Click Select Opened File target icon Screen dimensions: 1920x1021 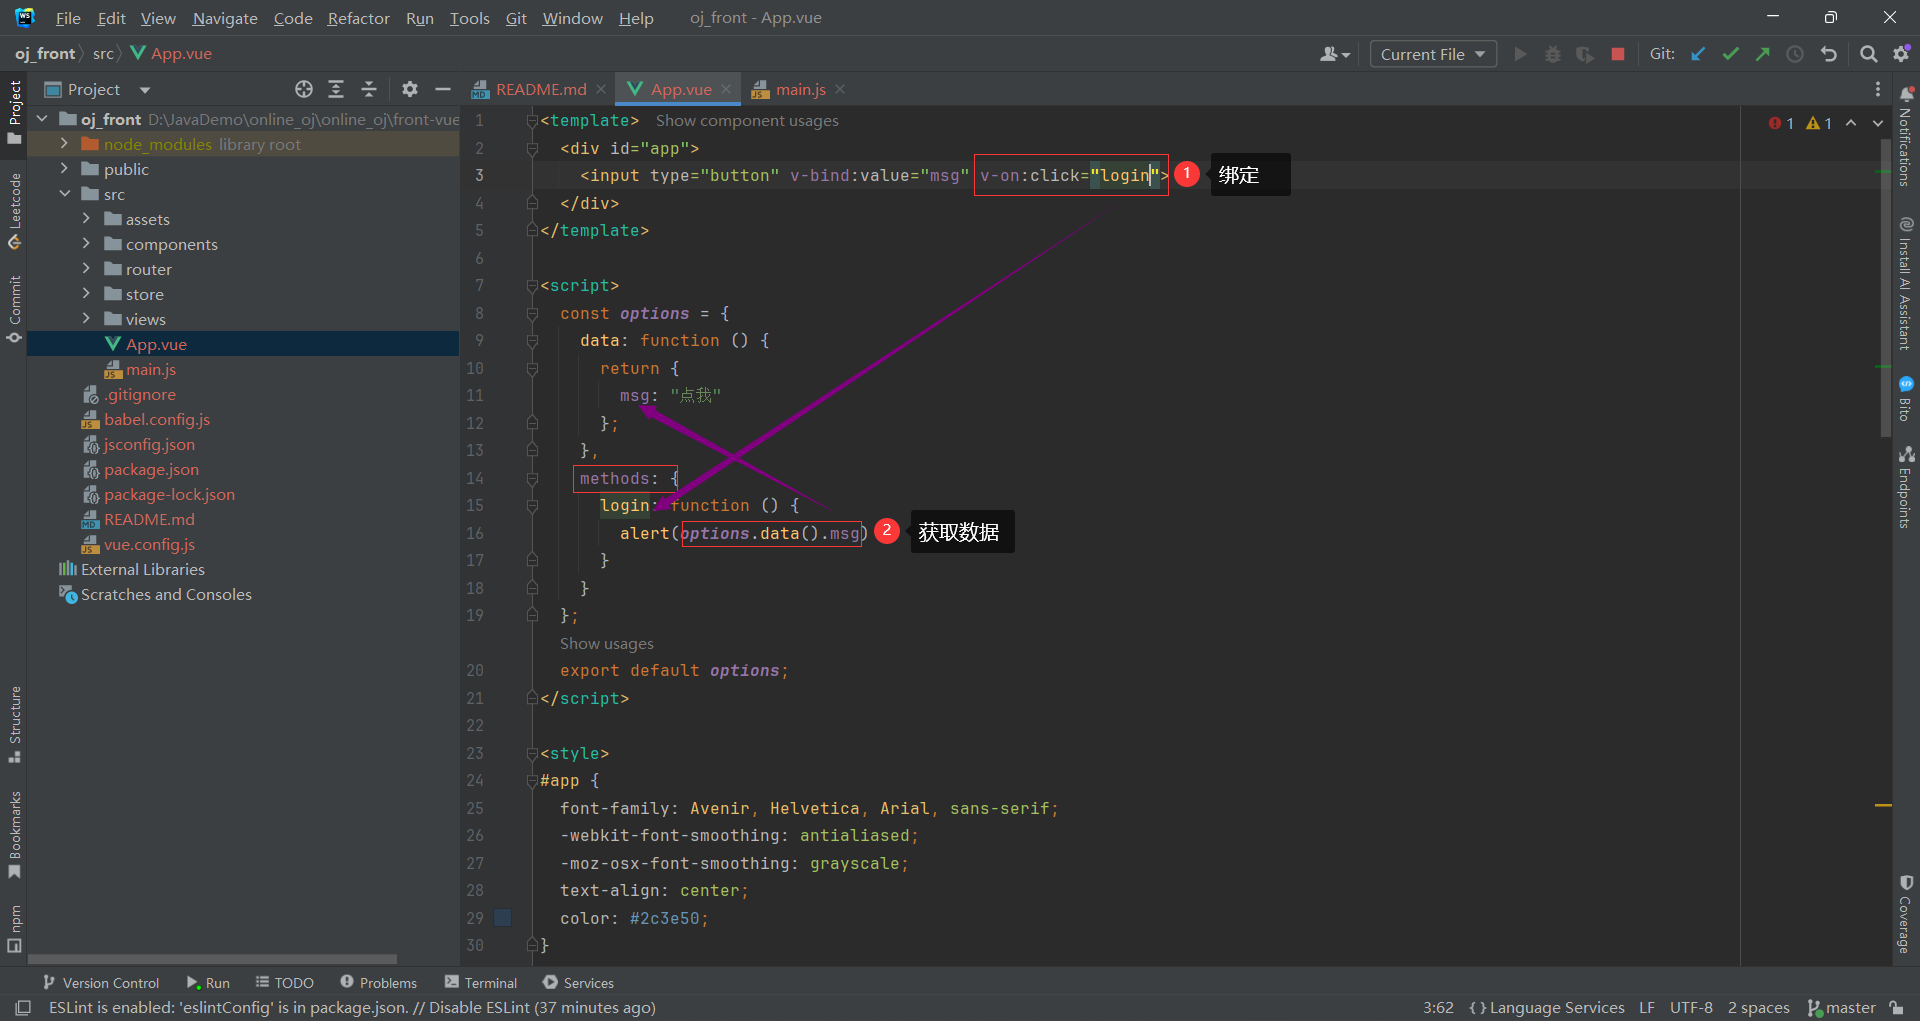304,89
